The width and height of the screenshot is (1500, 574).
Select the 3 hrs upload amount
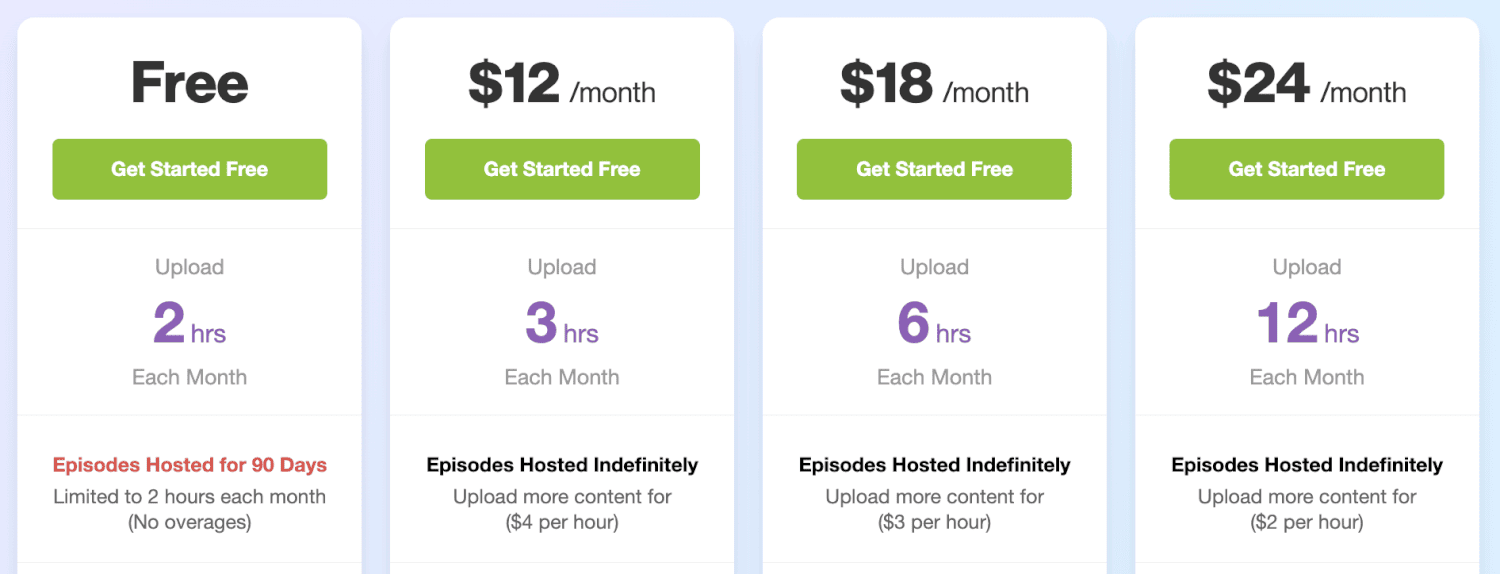[x=562, y=323]
